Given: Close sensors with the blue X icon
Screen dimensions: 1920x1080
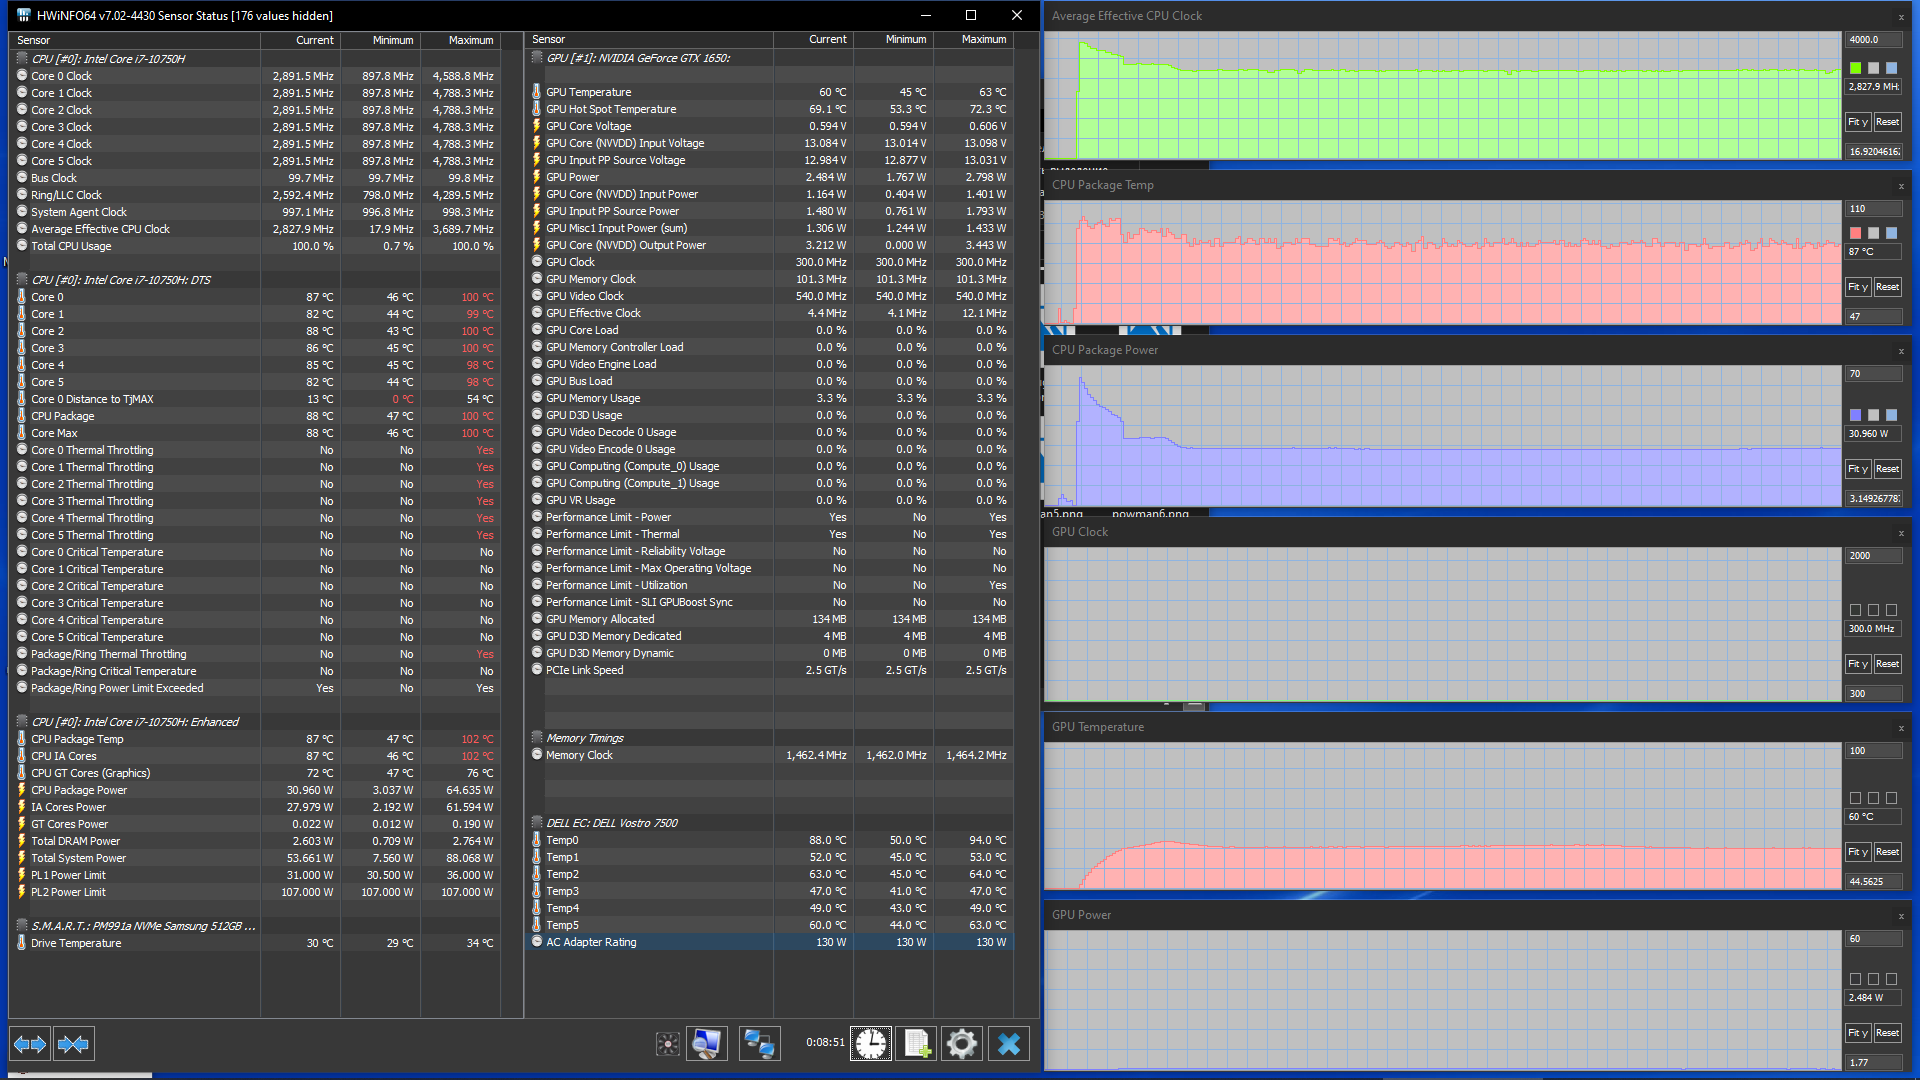Looking at the screenshot, I should pyautogui.click(x=1009, y=1044).
